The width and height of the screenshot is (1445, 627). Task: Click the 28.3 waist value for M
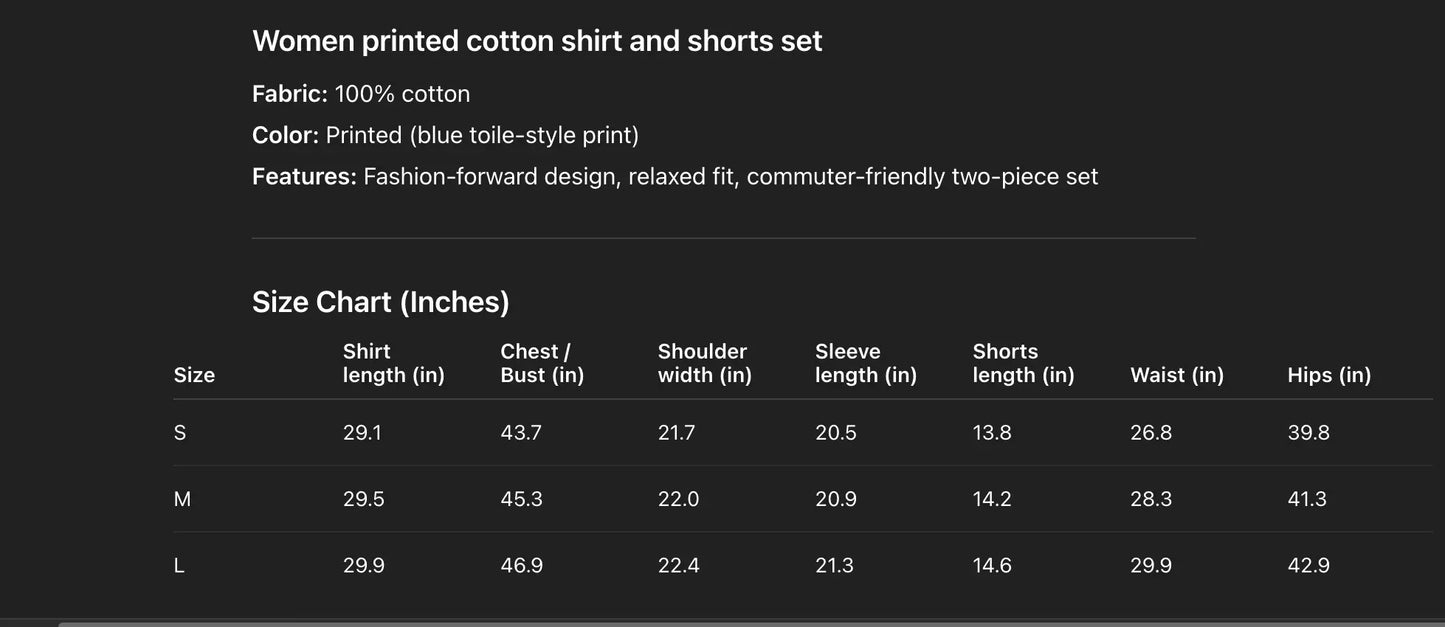[x=1151, y=499]
